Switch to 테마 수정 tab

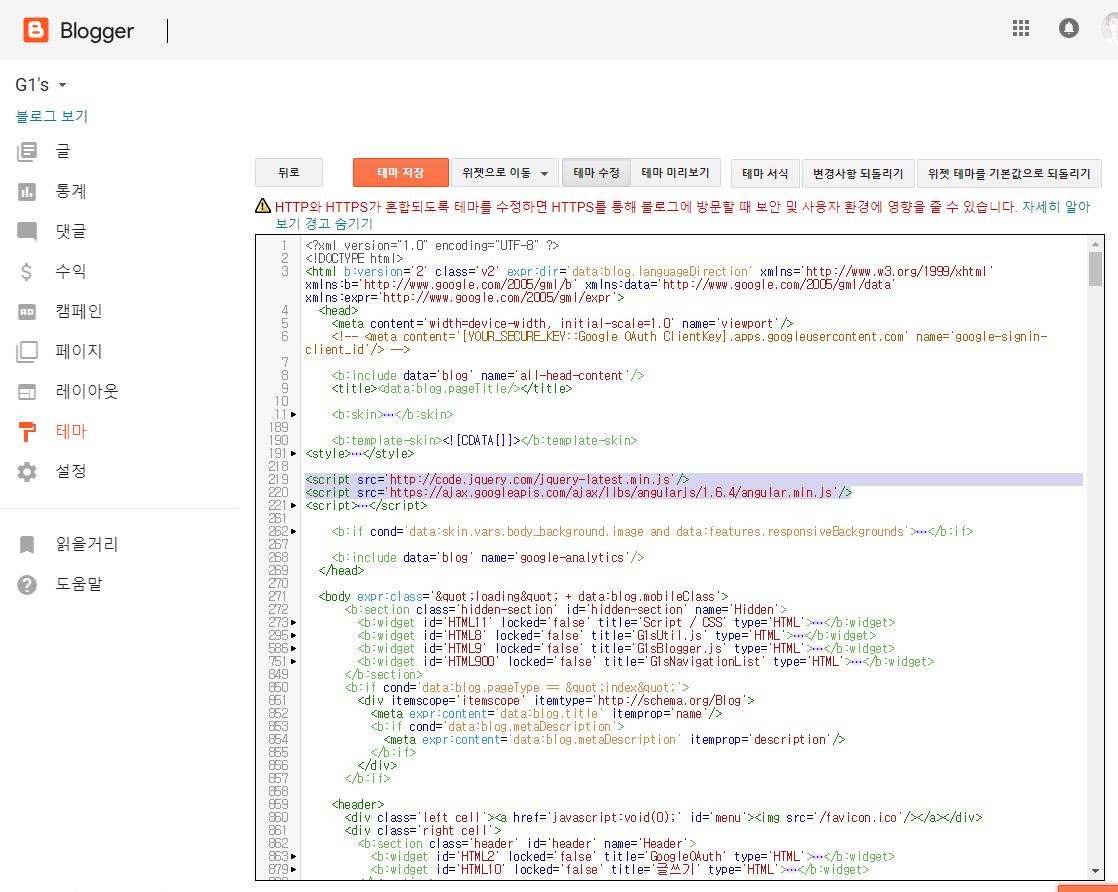click(x=596, y=173)
